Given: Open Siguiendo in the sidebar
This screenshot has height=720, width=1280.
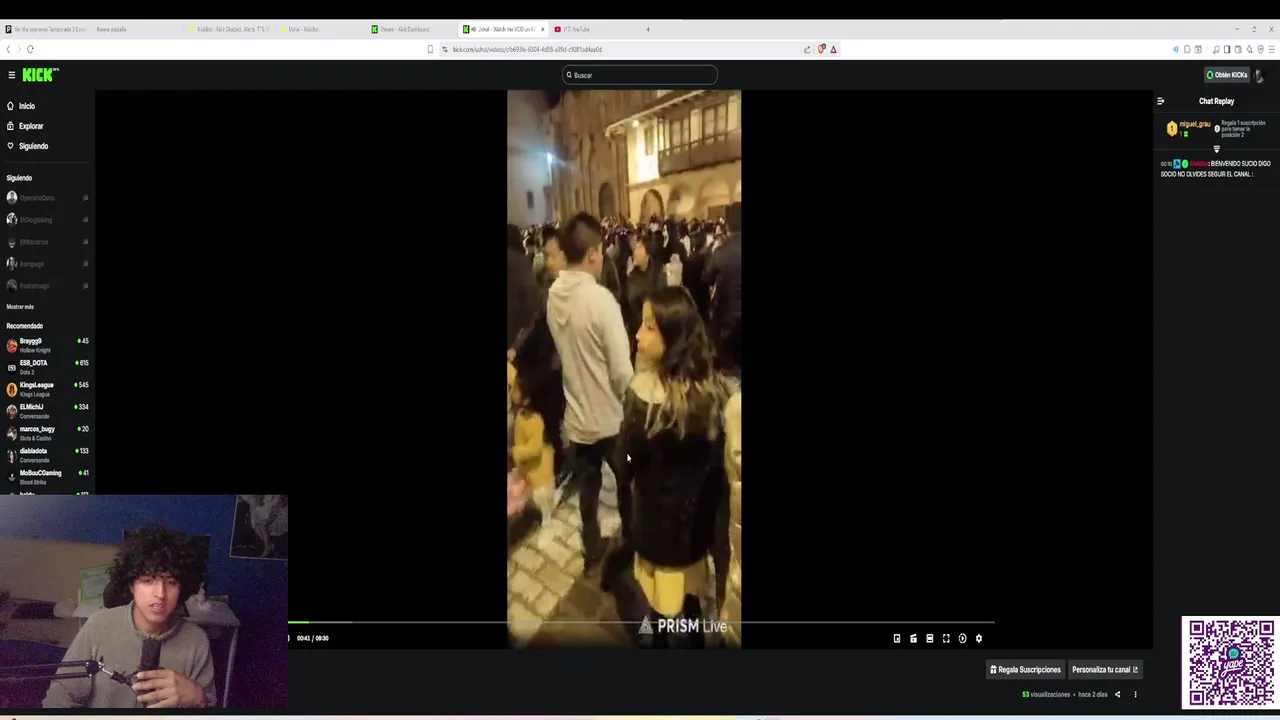Looking at the screenshot, I should (27, 146).
